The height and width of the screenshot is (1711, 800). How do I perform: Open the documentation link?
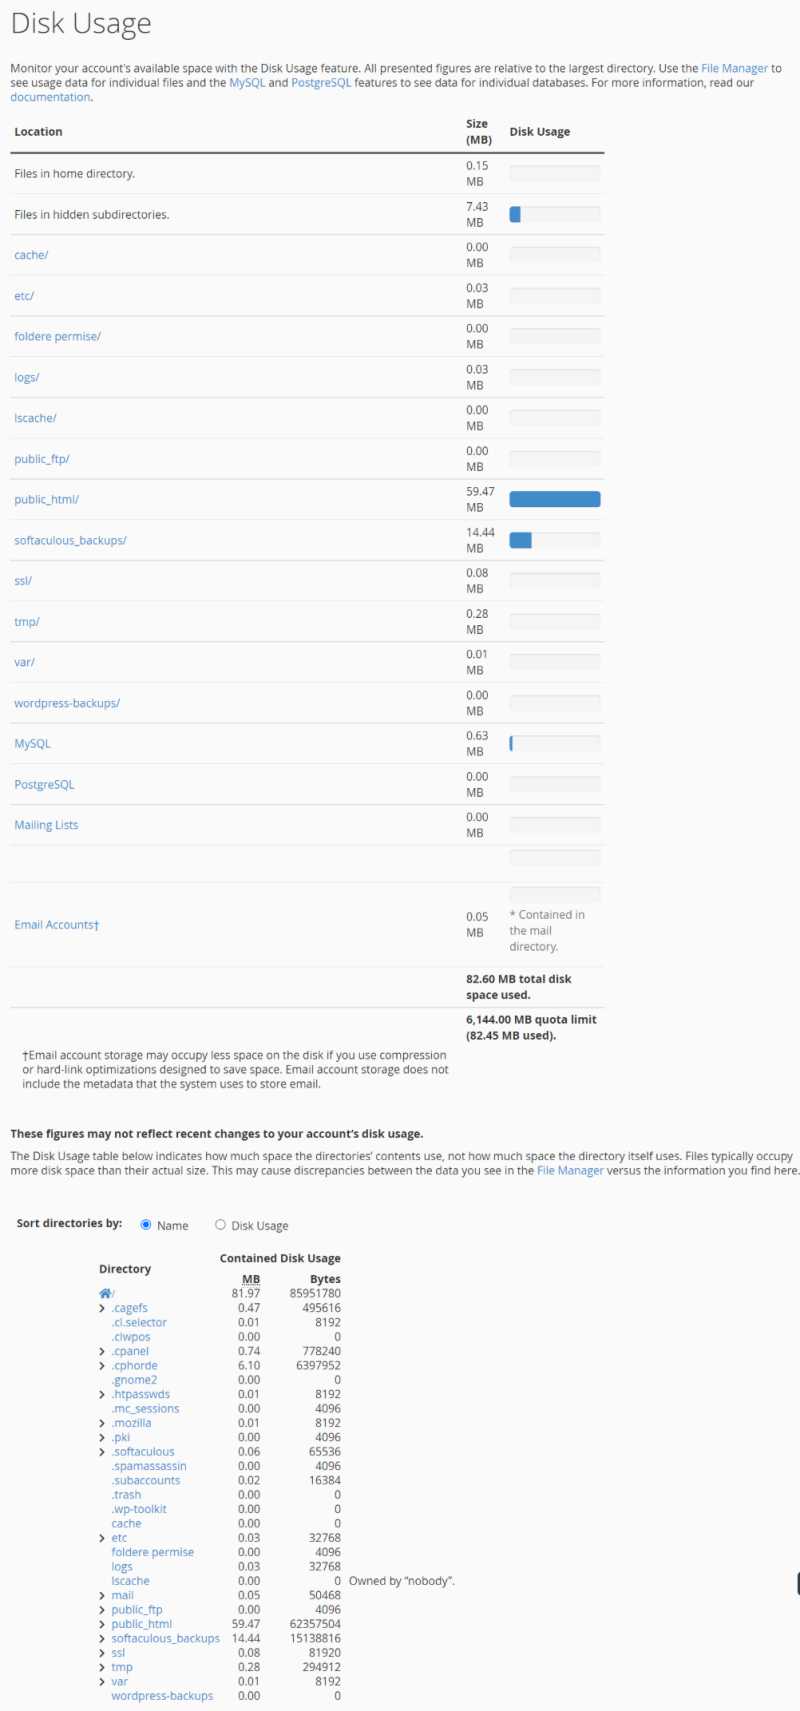click(50, 97)
